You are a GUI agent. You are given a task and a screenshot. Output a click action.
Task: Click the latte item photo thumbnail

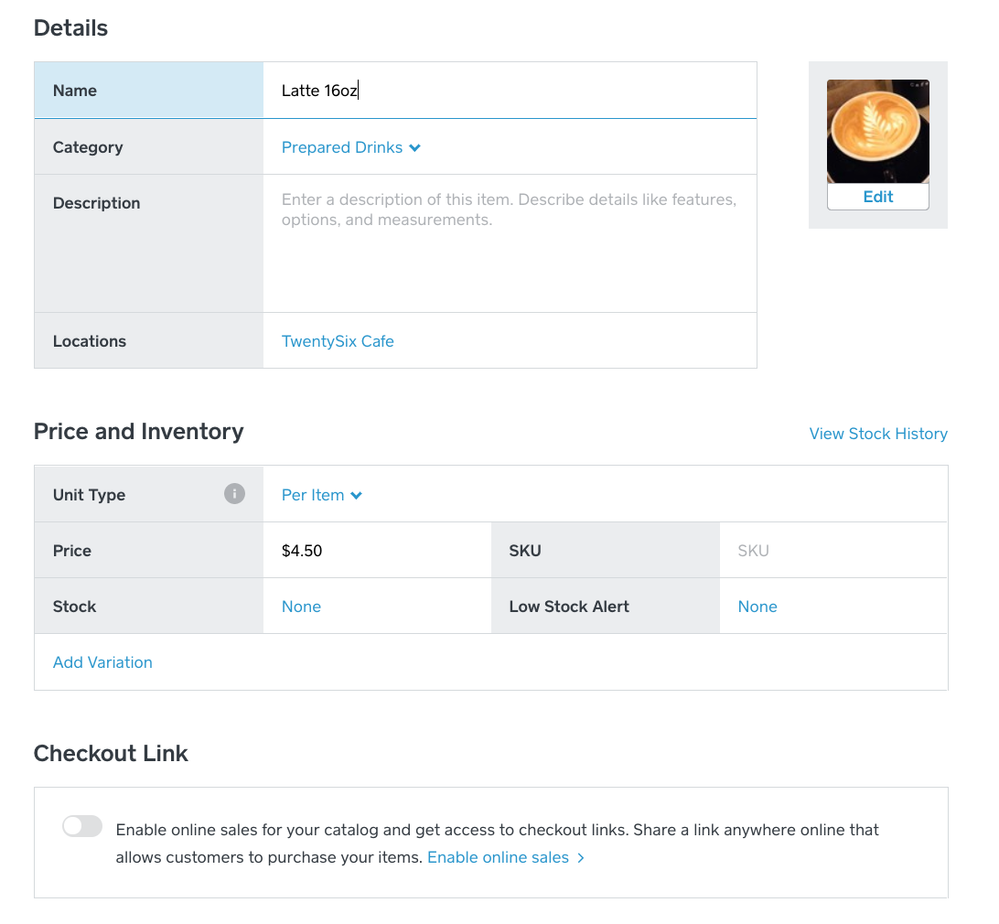(878, 132)
